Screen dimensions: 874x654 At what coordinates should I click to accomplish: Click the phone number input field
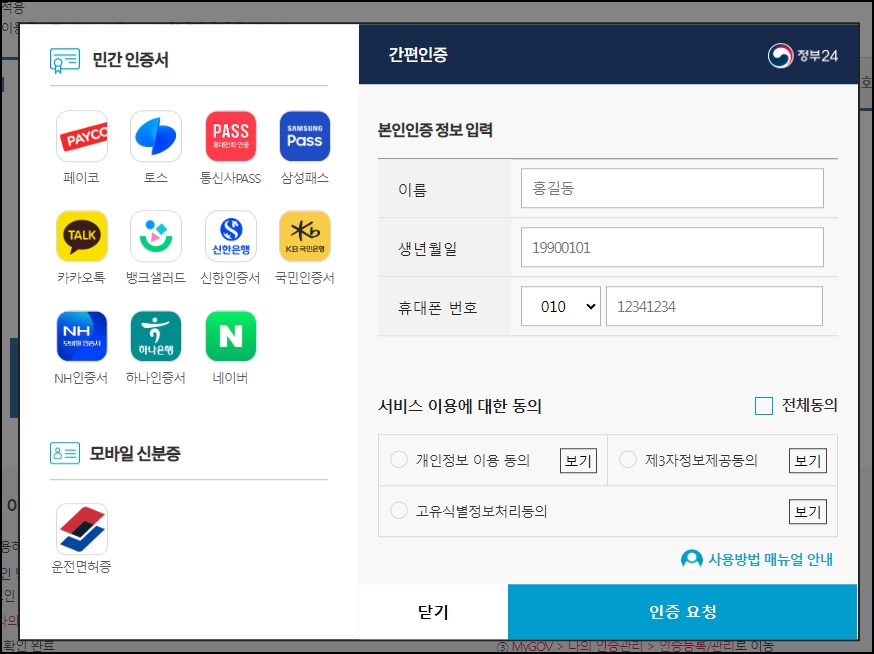coord(714,306)
